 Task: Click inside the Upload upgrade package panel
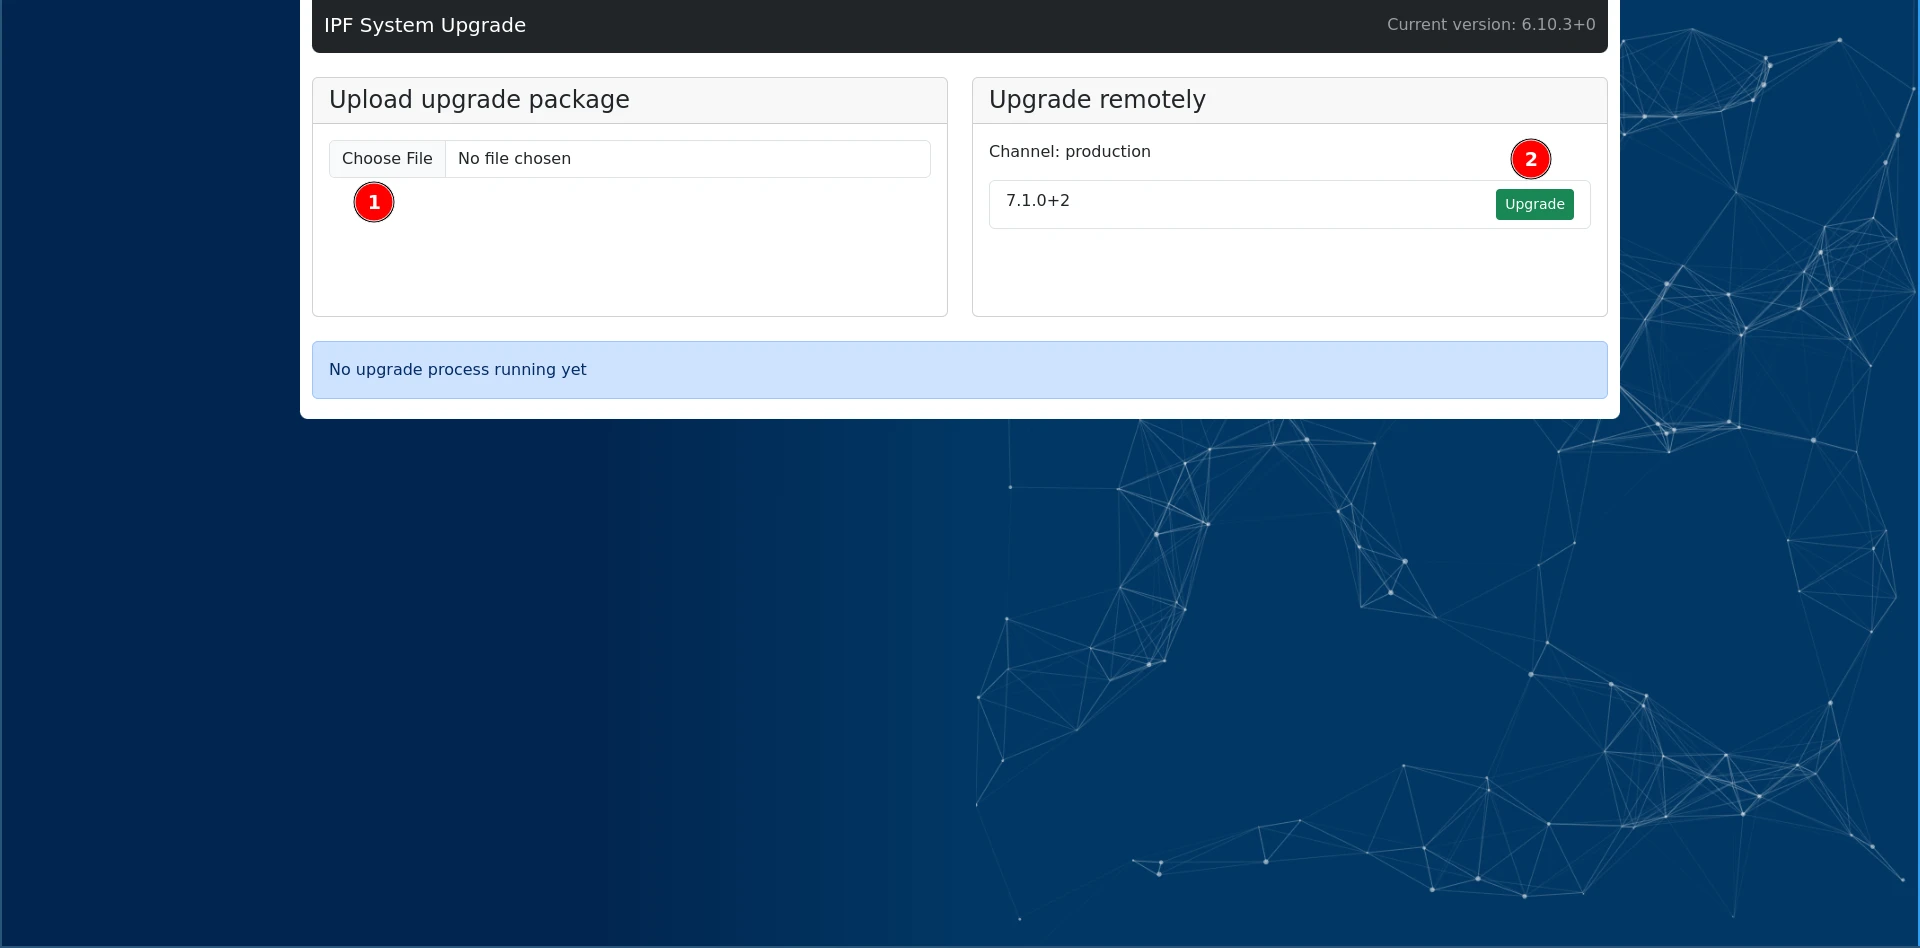(629, 250)
